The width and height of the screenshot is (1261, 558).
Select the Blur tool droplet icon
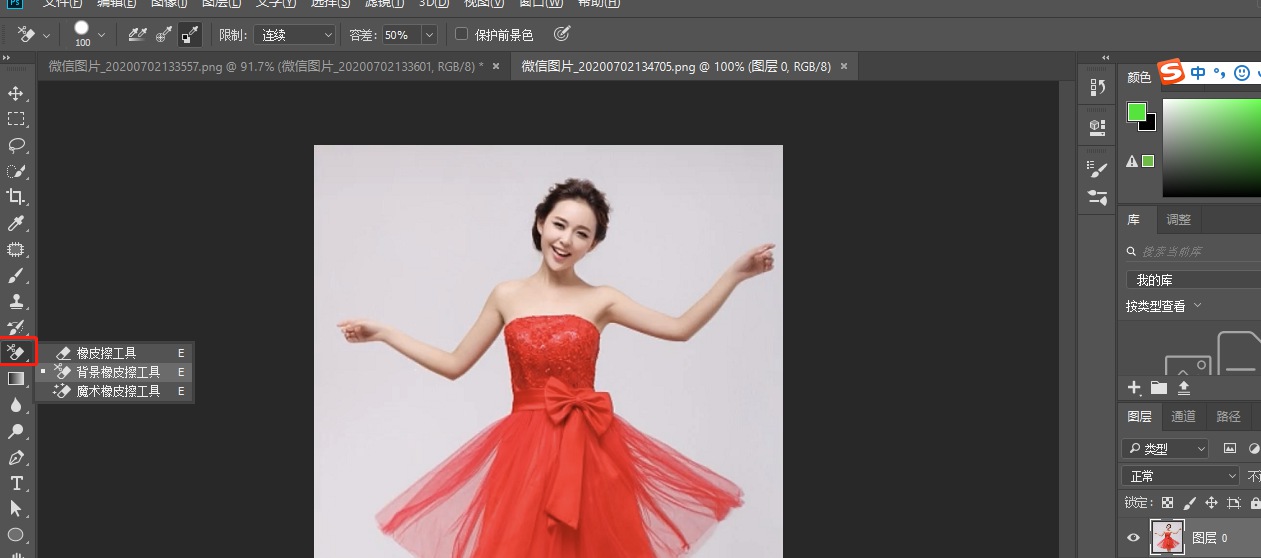point(16,405)
